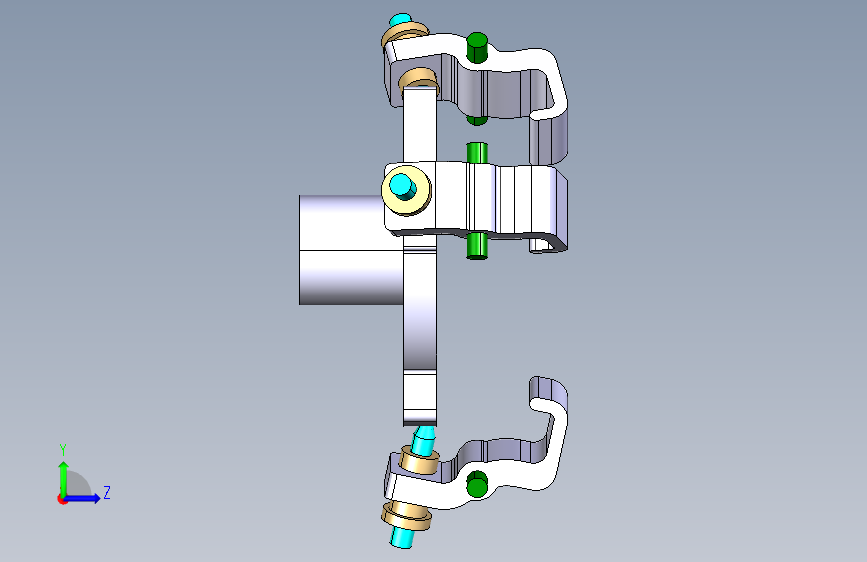Screen dimensions: 867x562
Task: Select the 'Z' axis label text
Action: click(x=107, y=492)
